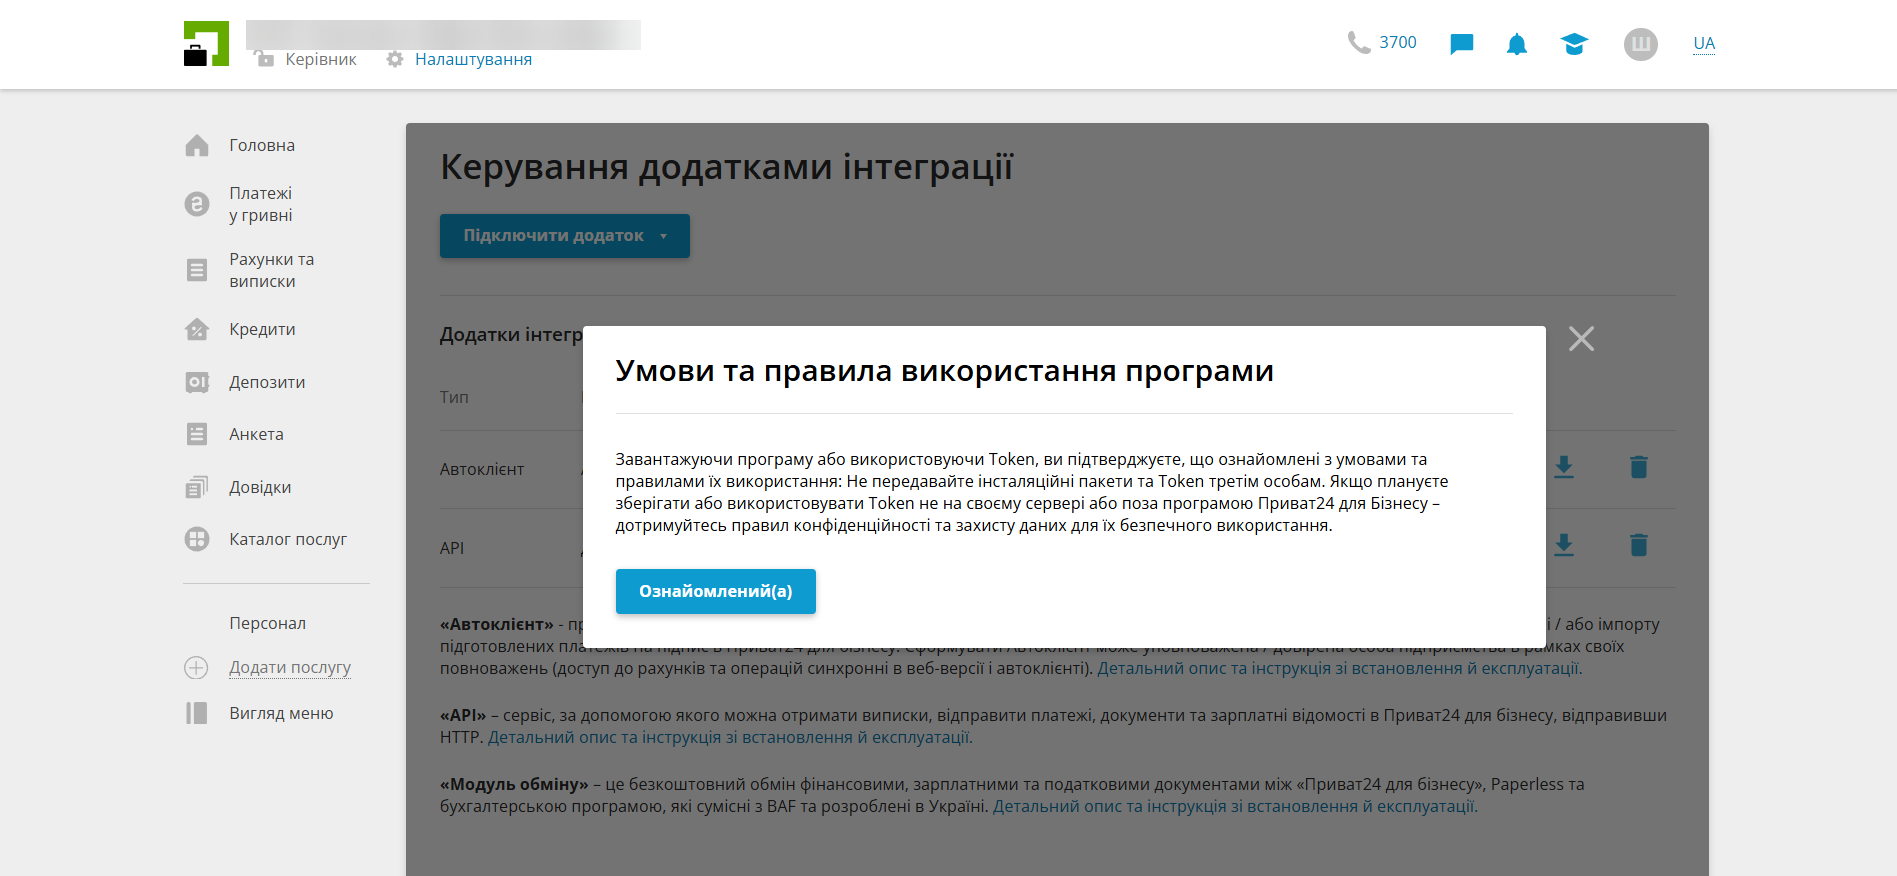Open Депозити menu item

267,382
